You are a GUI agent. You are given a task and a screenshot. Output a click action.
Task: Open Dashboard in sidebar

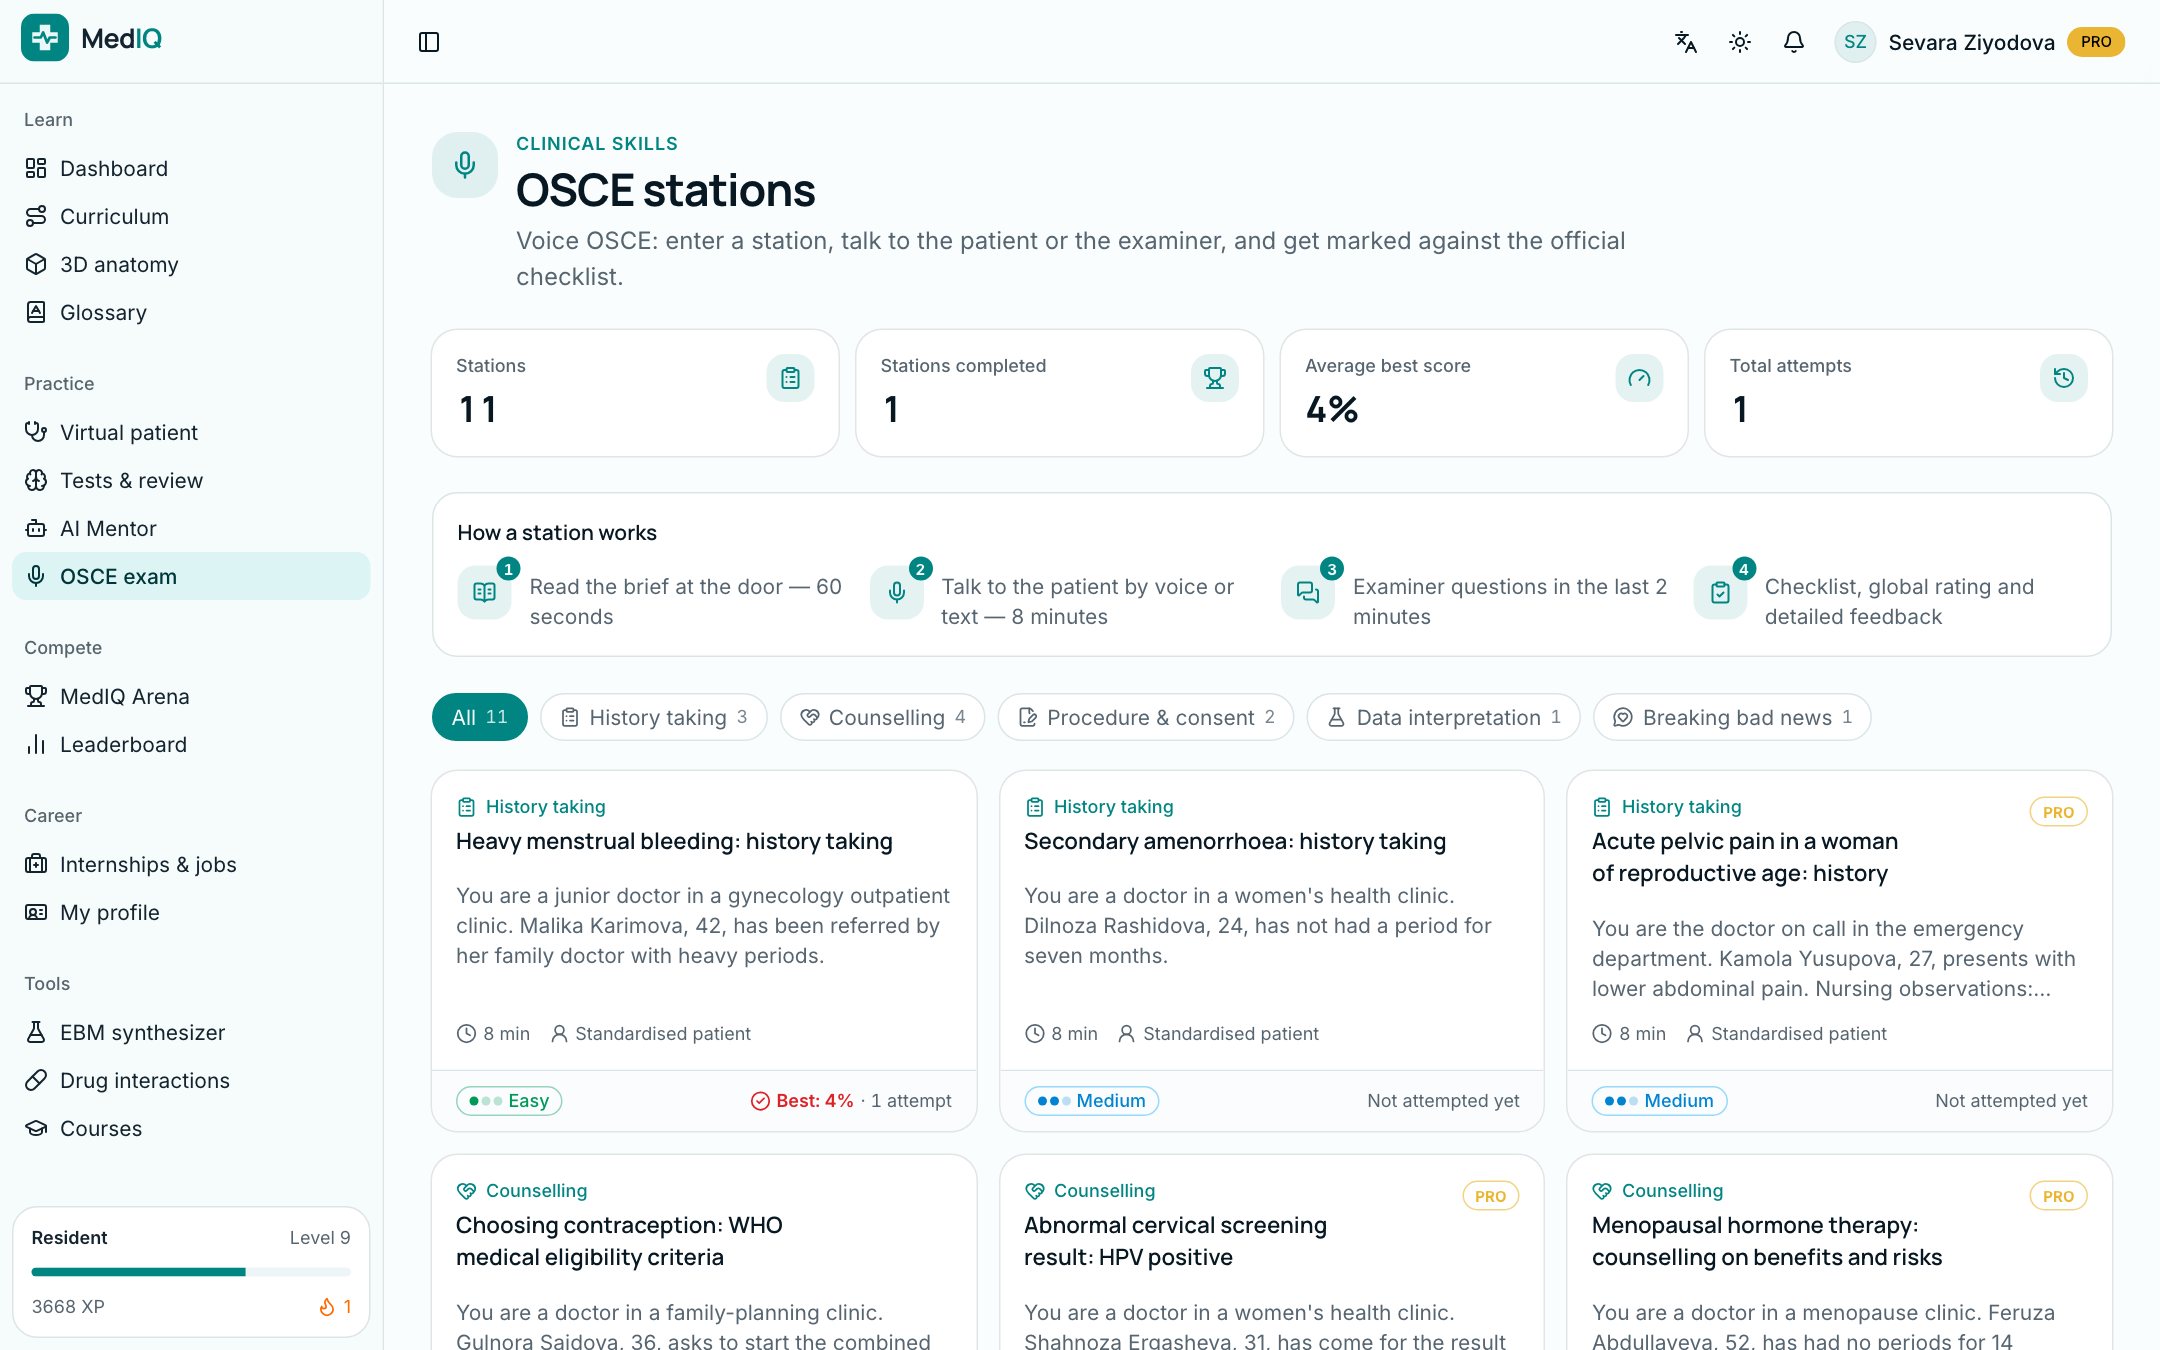click(x=191, y=168)
